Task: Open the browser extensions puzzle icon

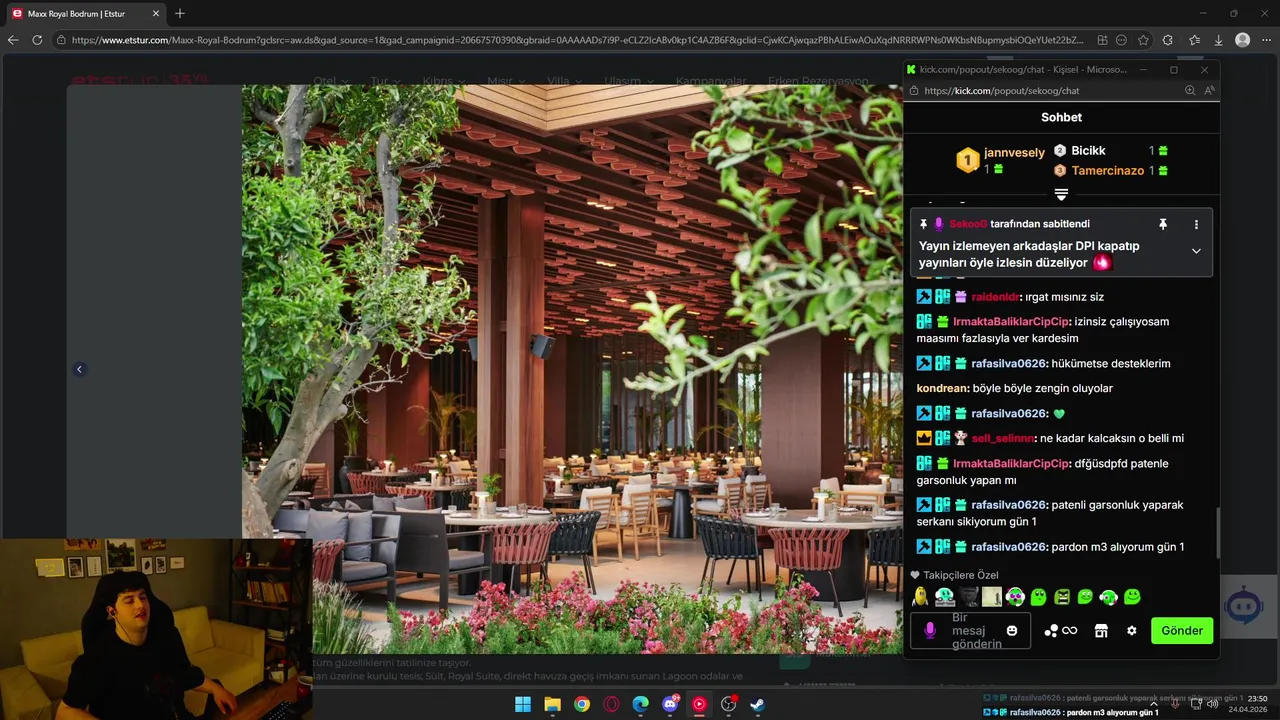Action: 1168,40
